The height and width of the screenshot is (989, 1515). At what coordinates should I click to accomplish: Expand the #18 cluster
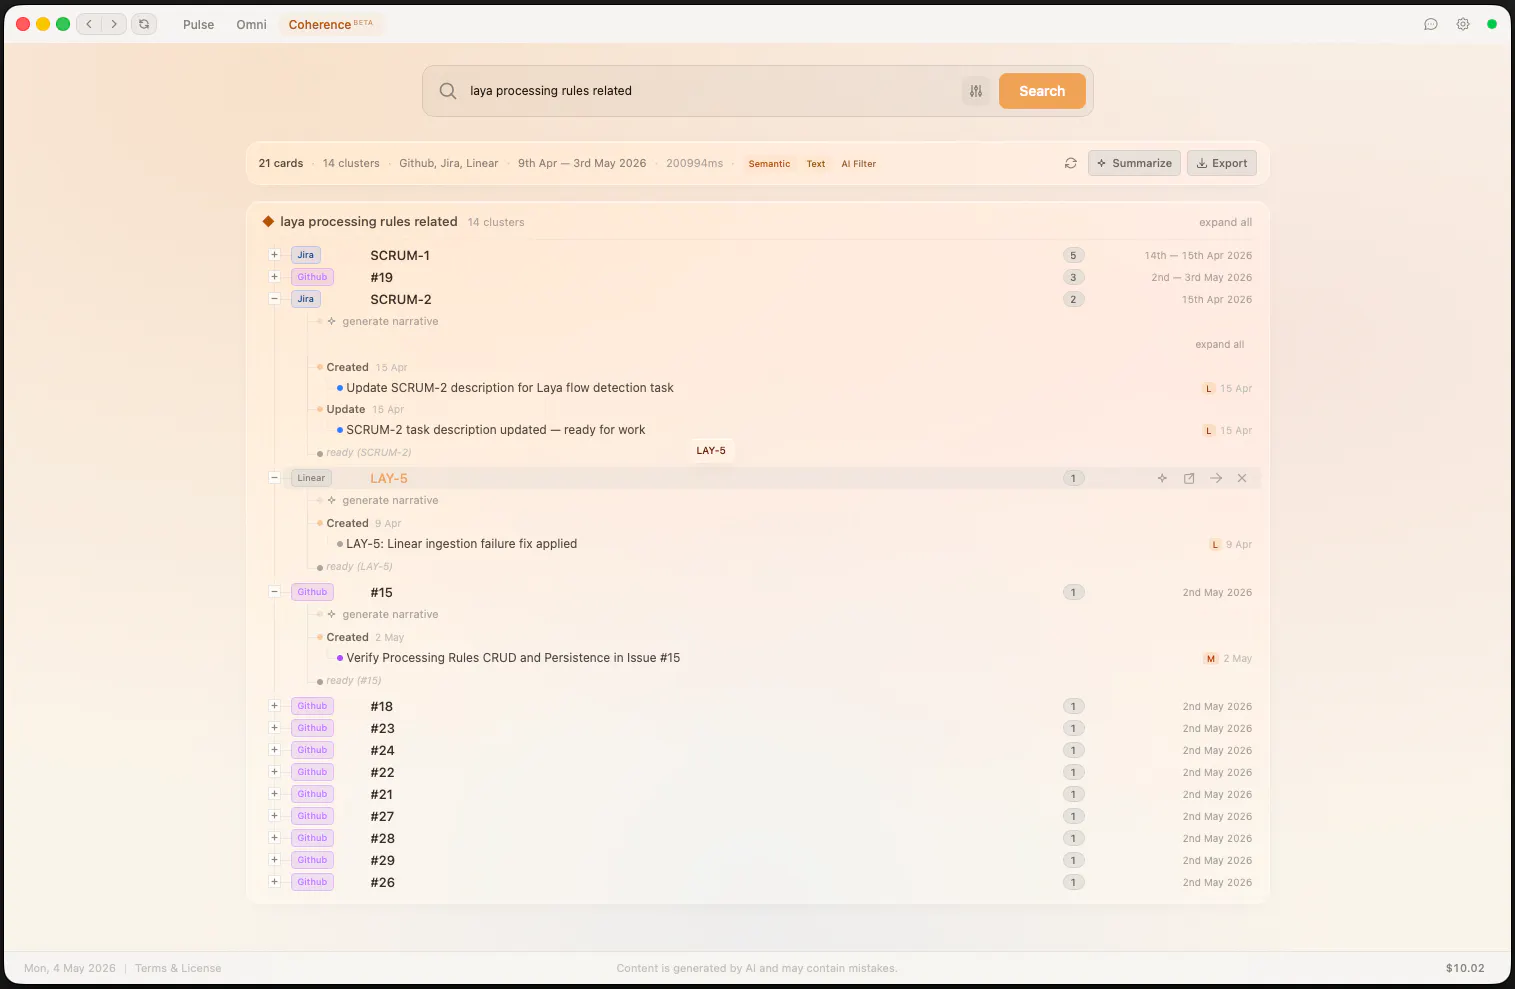(274, 706)
